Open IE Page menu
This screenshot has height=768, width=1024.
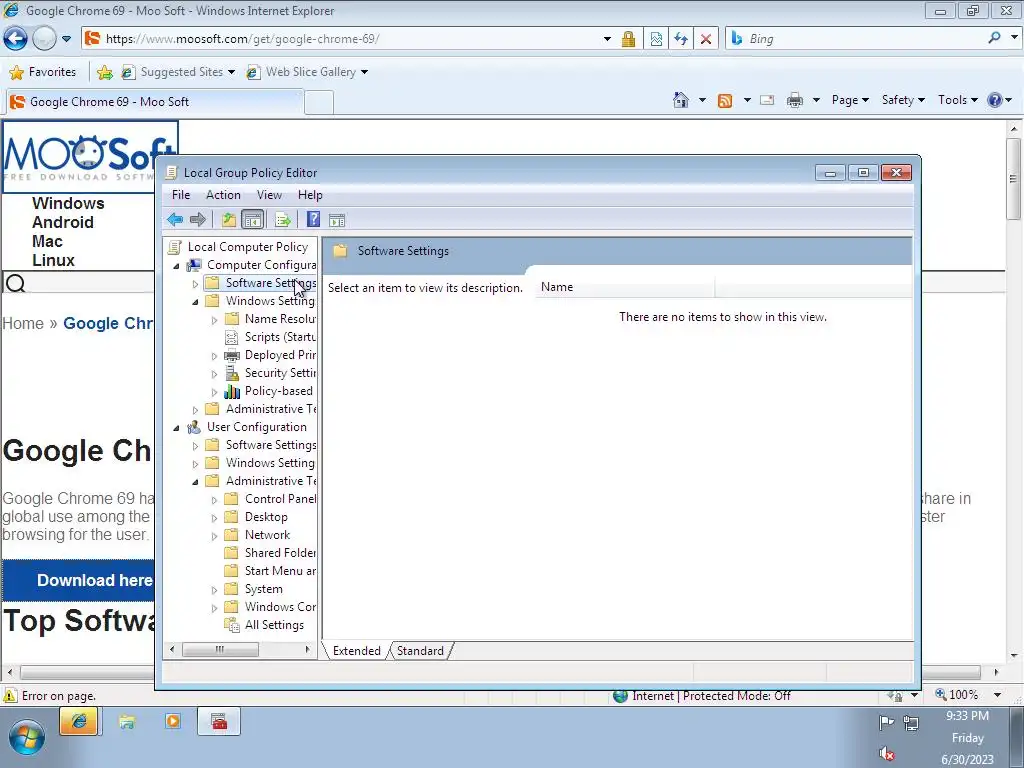[x=850, y=100]
